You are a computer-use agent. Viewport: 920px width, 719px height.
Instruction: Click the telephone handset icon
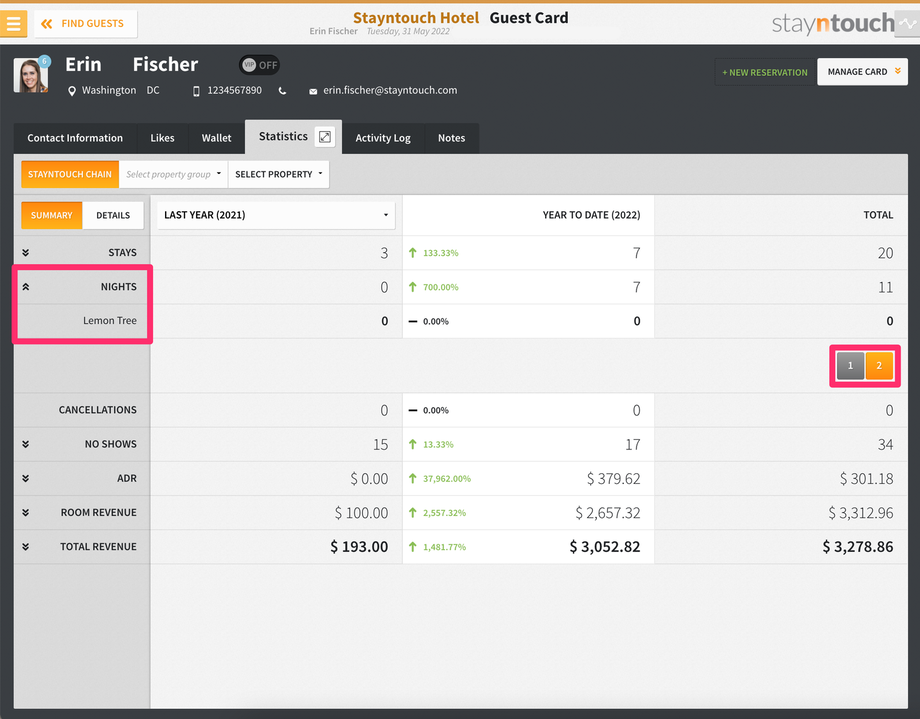(x=282, y=91)
